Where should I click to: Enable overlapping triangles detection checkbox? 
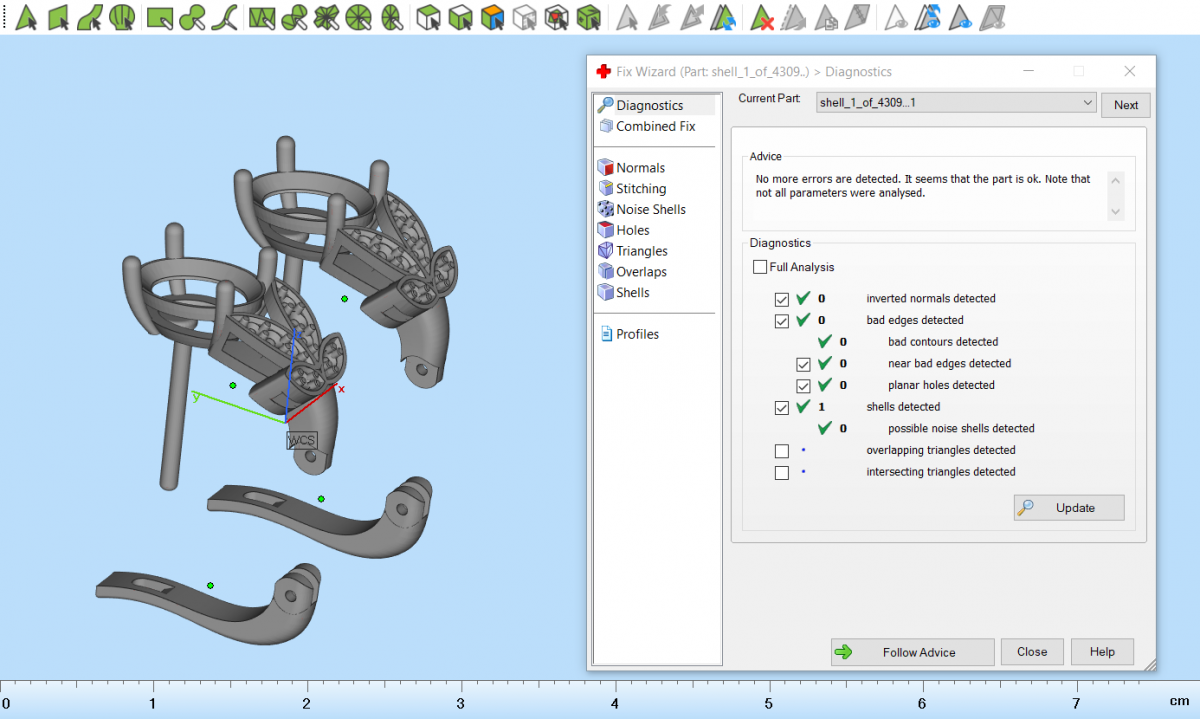pos(782,451)
